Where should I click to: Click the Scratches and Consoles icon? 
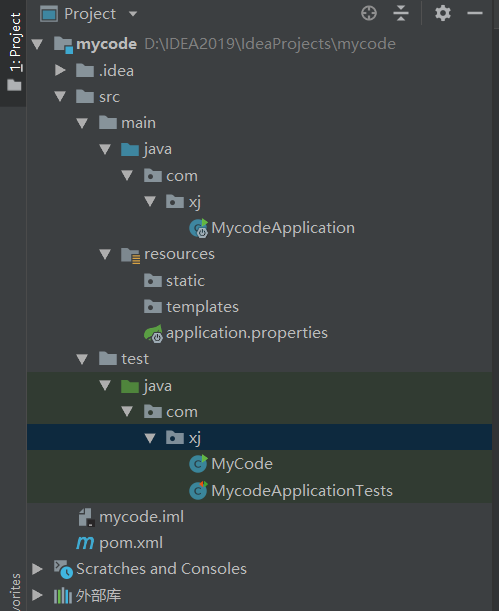(x=63, y=569)
